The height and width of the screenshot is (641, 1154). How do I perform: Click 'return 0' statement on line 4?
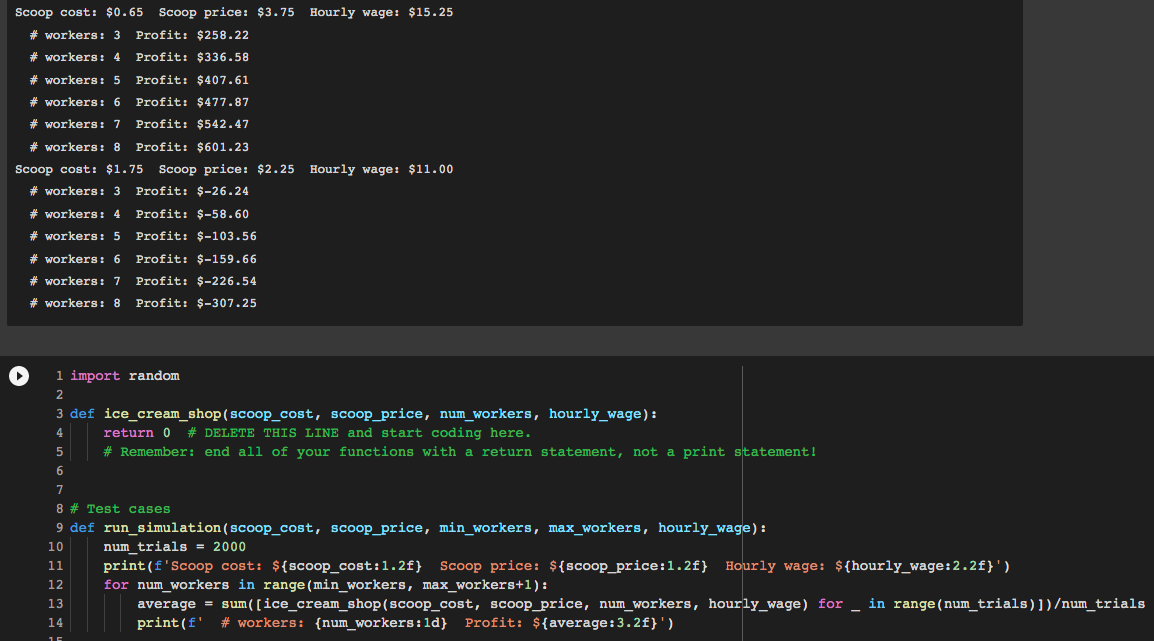tap(137, 433)
